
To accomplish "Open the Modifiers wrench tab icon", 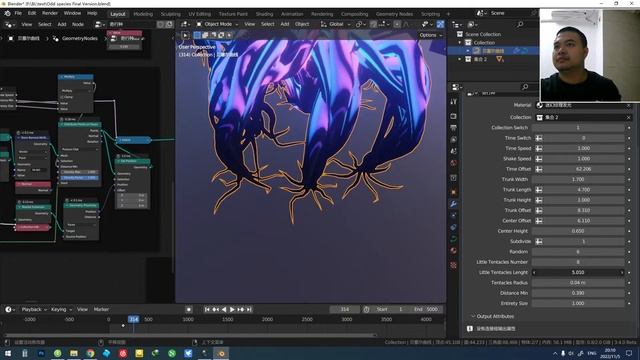I will point(453,204).
